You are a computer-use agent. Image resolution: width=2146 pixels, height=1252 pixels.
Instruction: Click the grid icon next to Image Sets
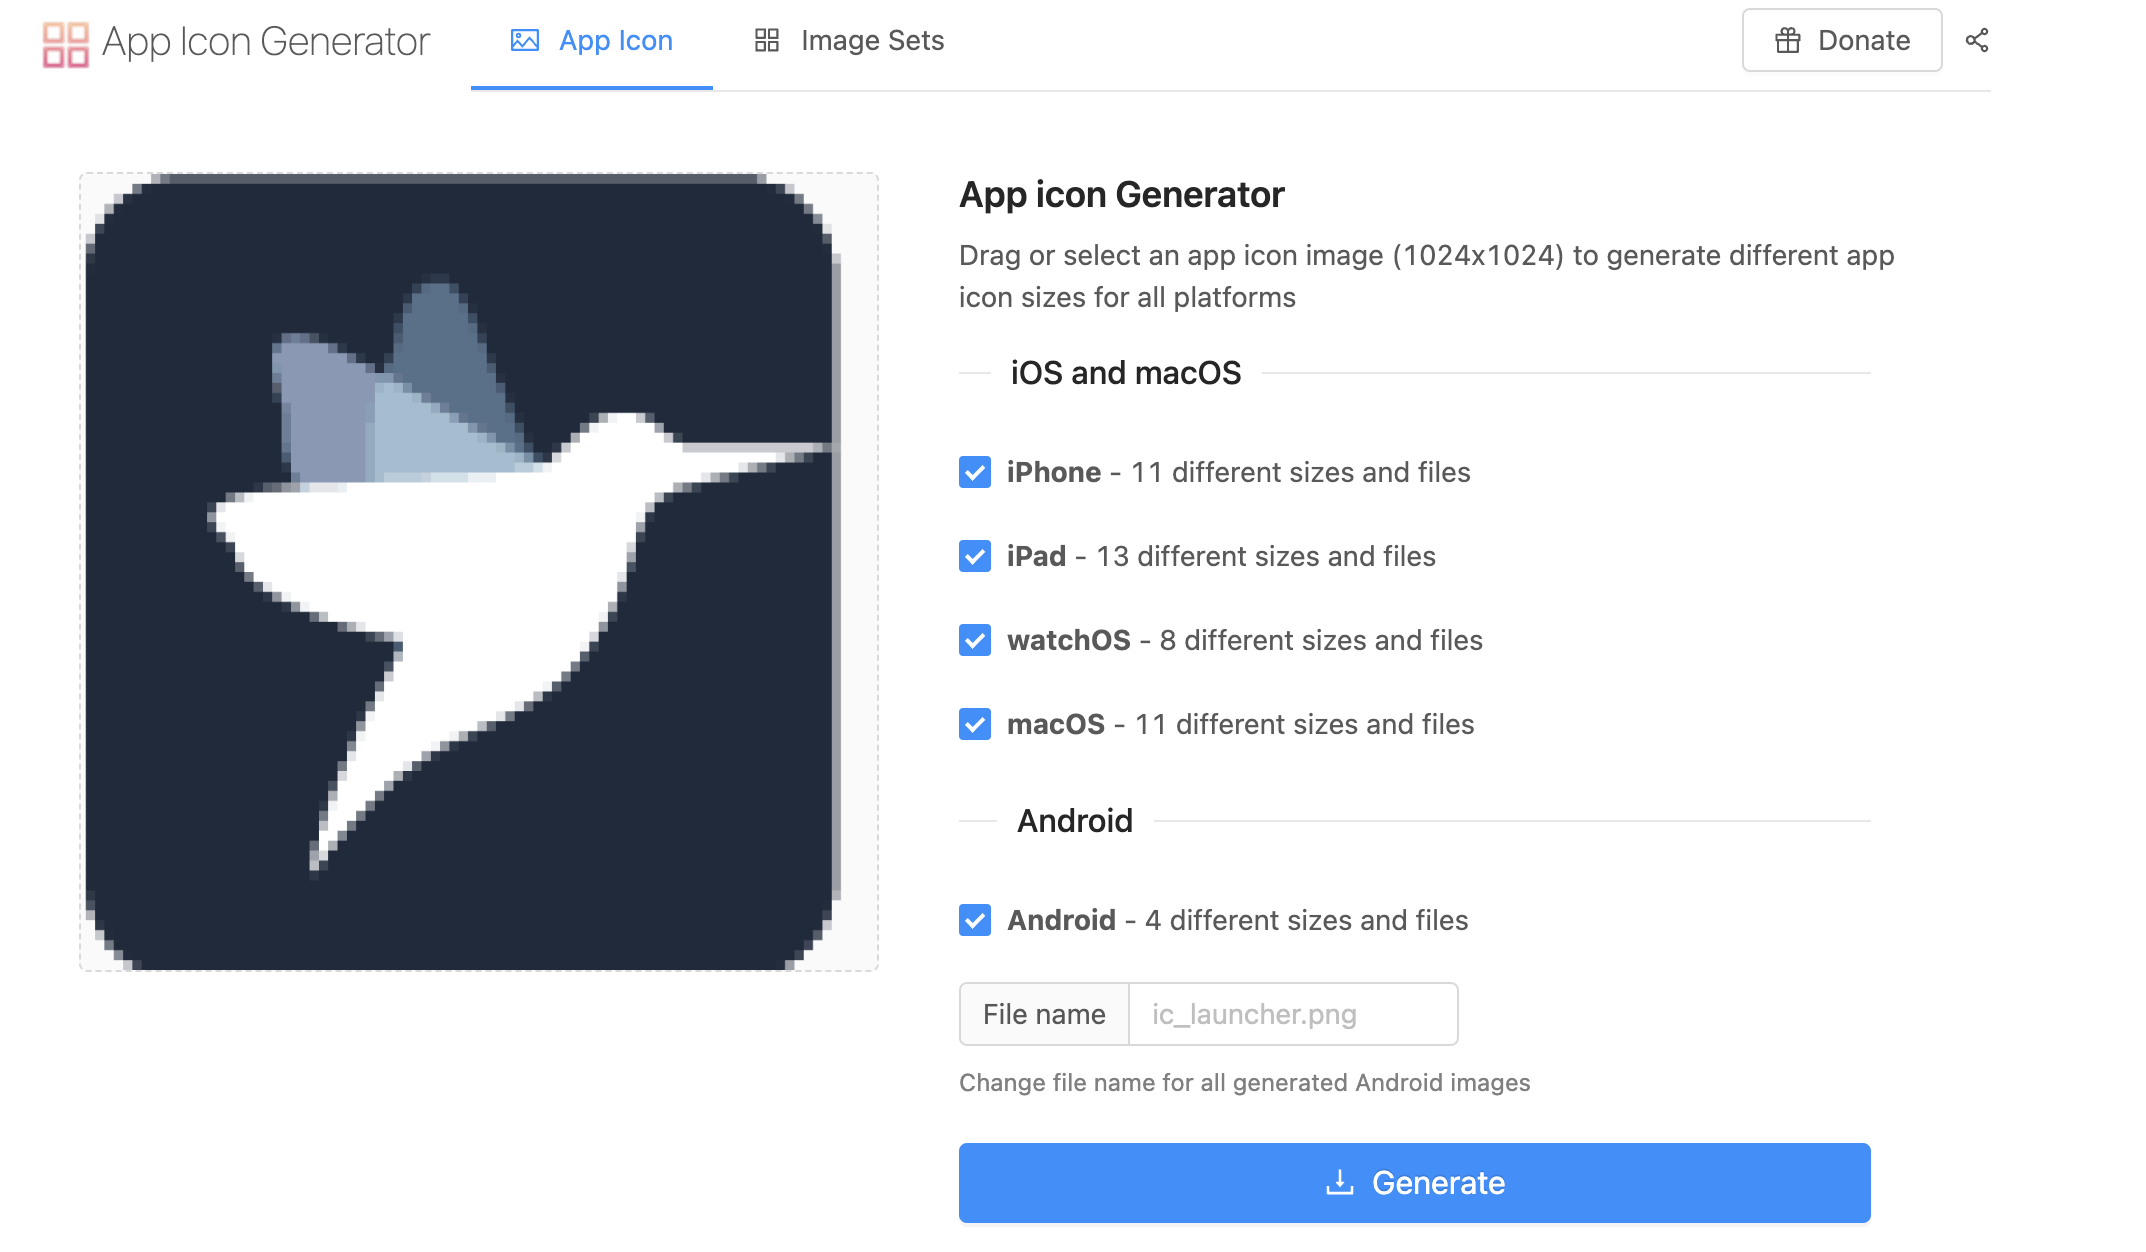767,40
